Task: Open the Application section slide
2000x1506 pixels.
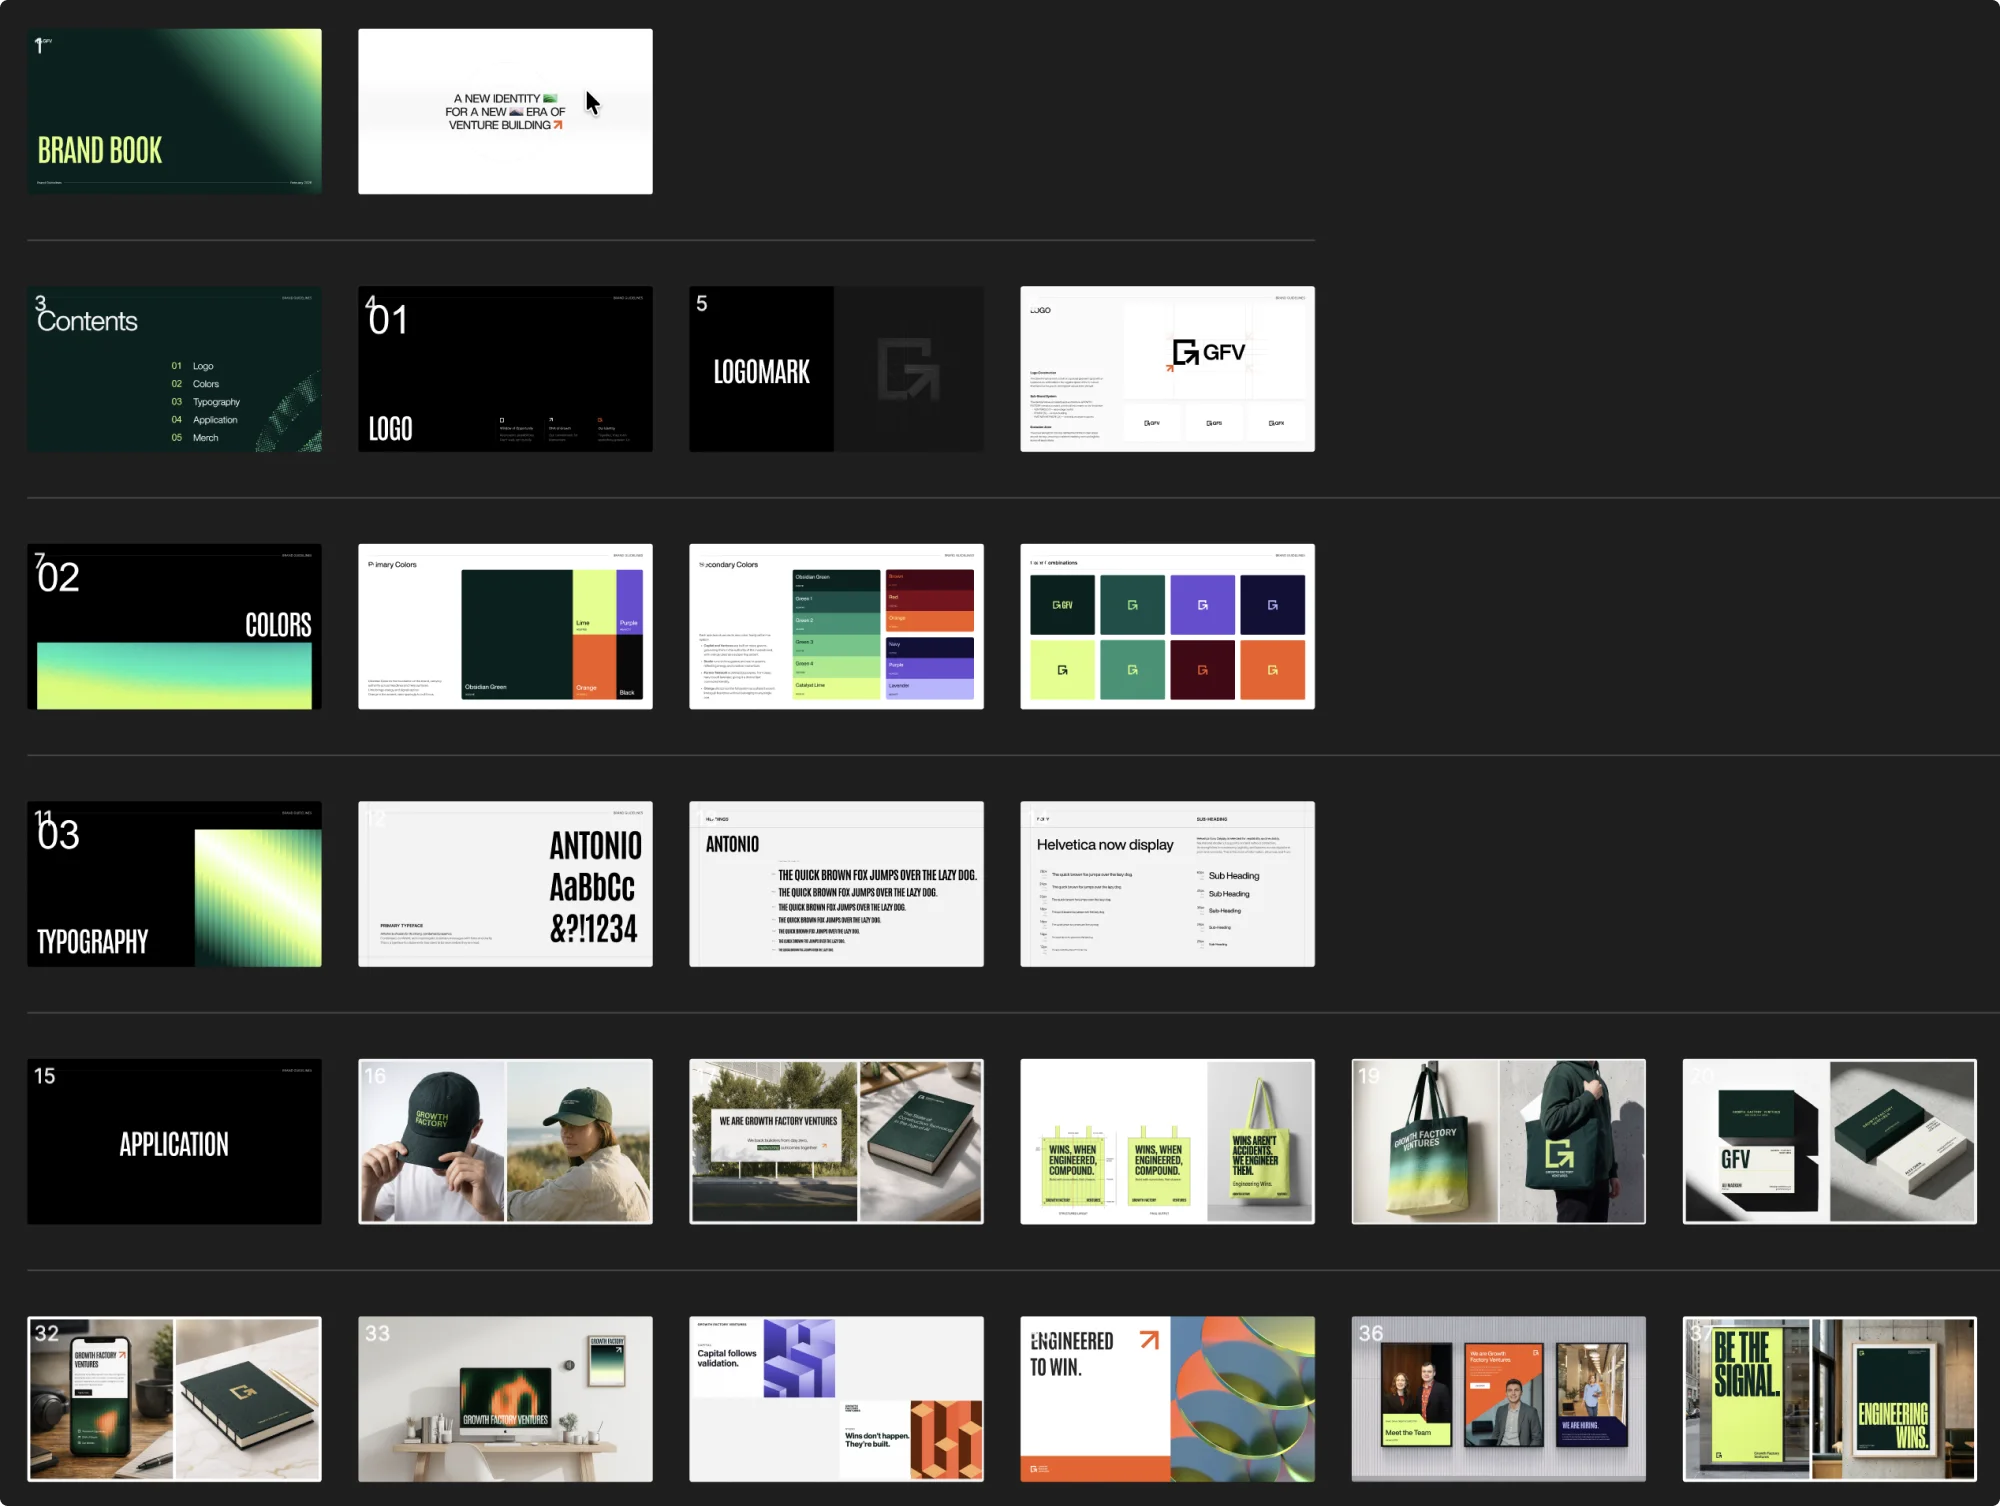Action: 174,1142
